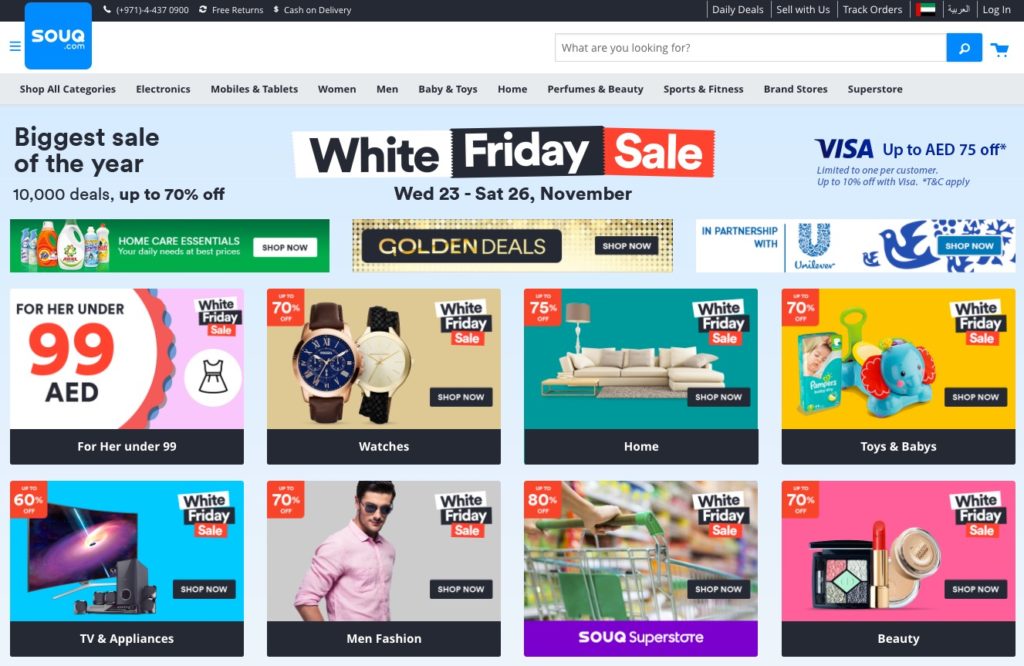Click the Free Returns icon

coord(203,9)
